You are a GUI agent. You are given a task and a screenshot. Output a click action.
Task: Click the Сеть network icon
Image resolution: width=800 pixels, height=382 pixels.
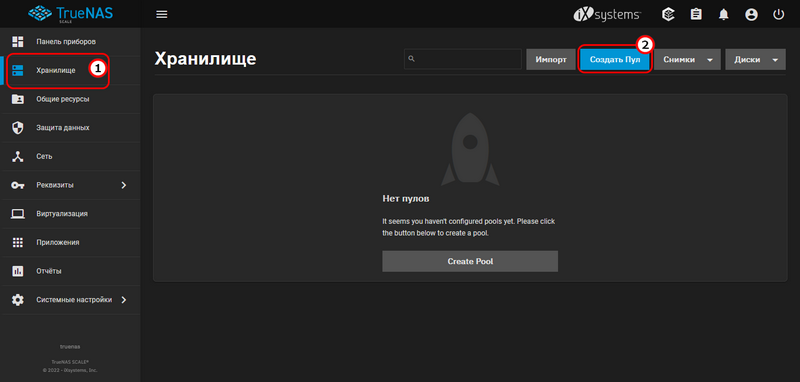click(x=18, y=156)
